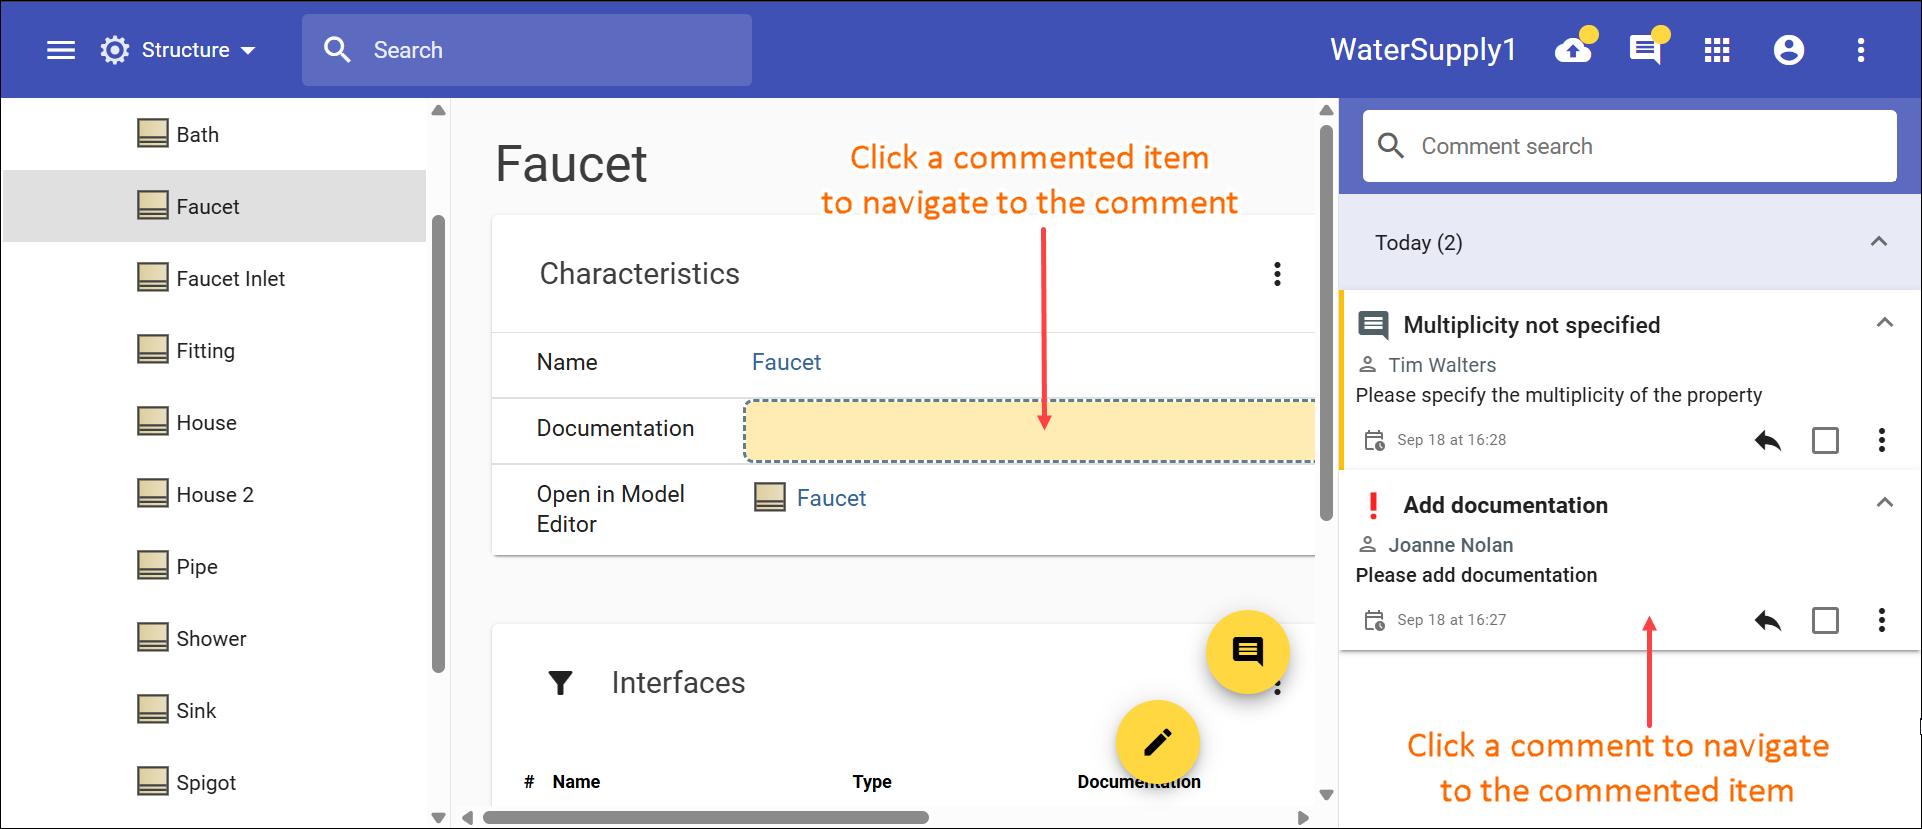Check the Add documentation comment checkbox
The height and width of the screenshot is (829, 1922).
point(1825,620)
